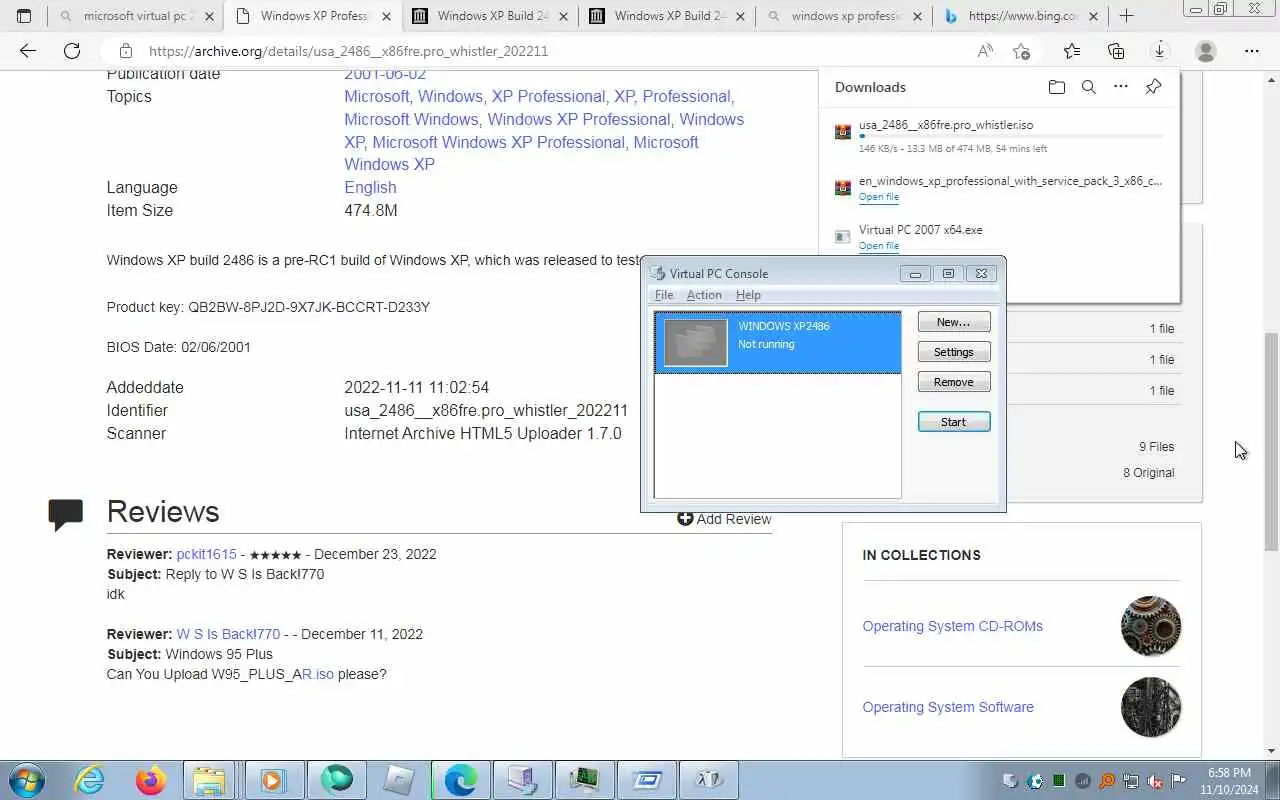Open the Windows Start menu

point(26,780)
